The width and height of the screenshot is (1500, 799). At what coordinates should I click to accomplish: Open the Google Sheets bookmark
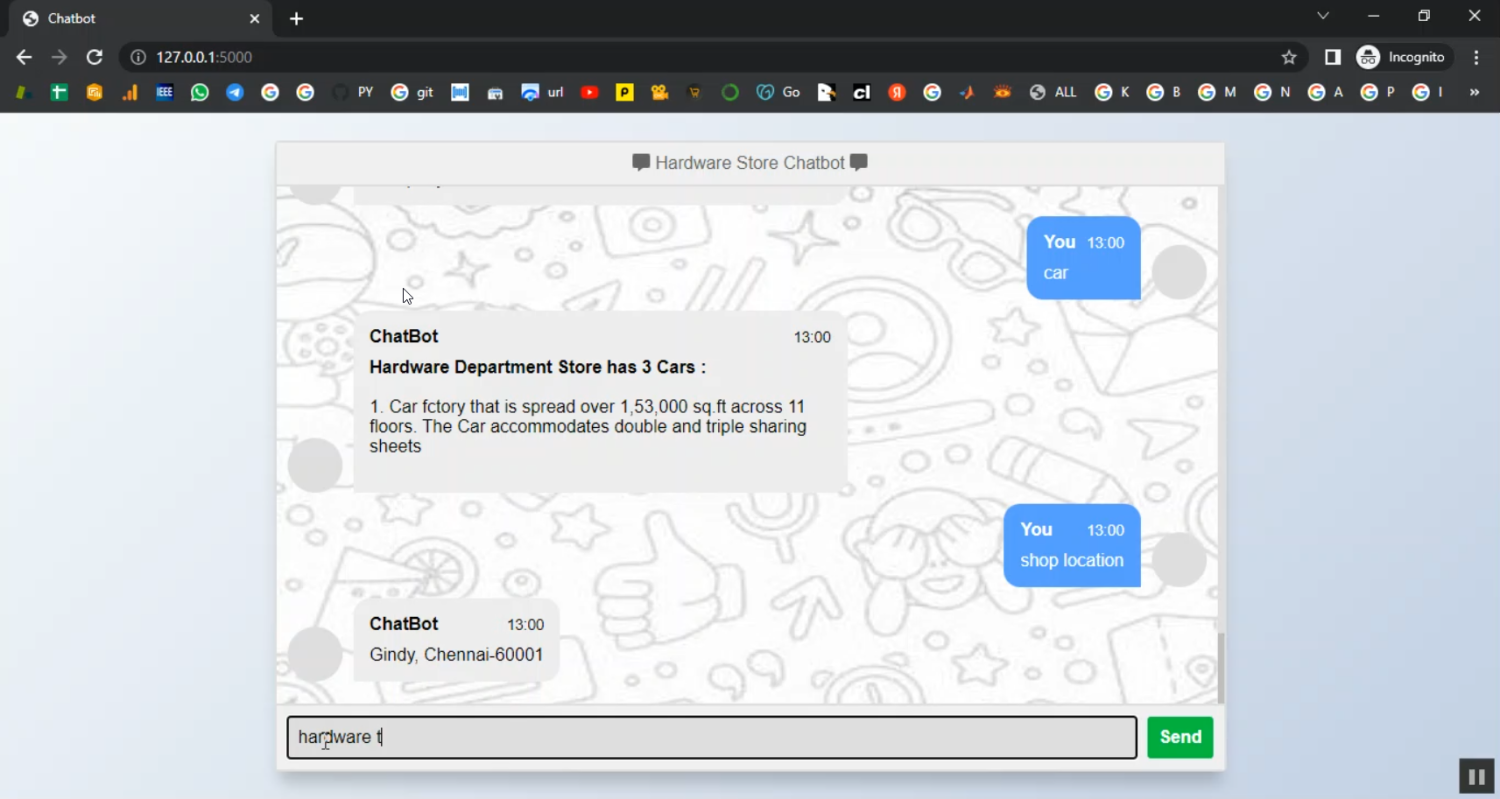click(59, 92)
